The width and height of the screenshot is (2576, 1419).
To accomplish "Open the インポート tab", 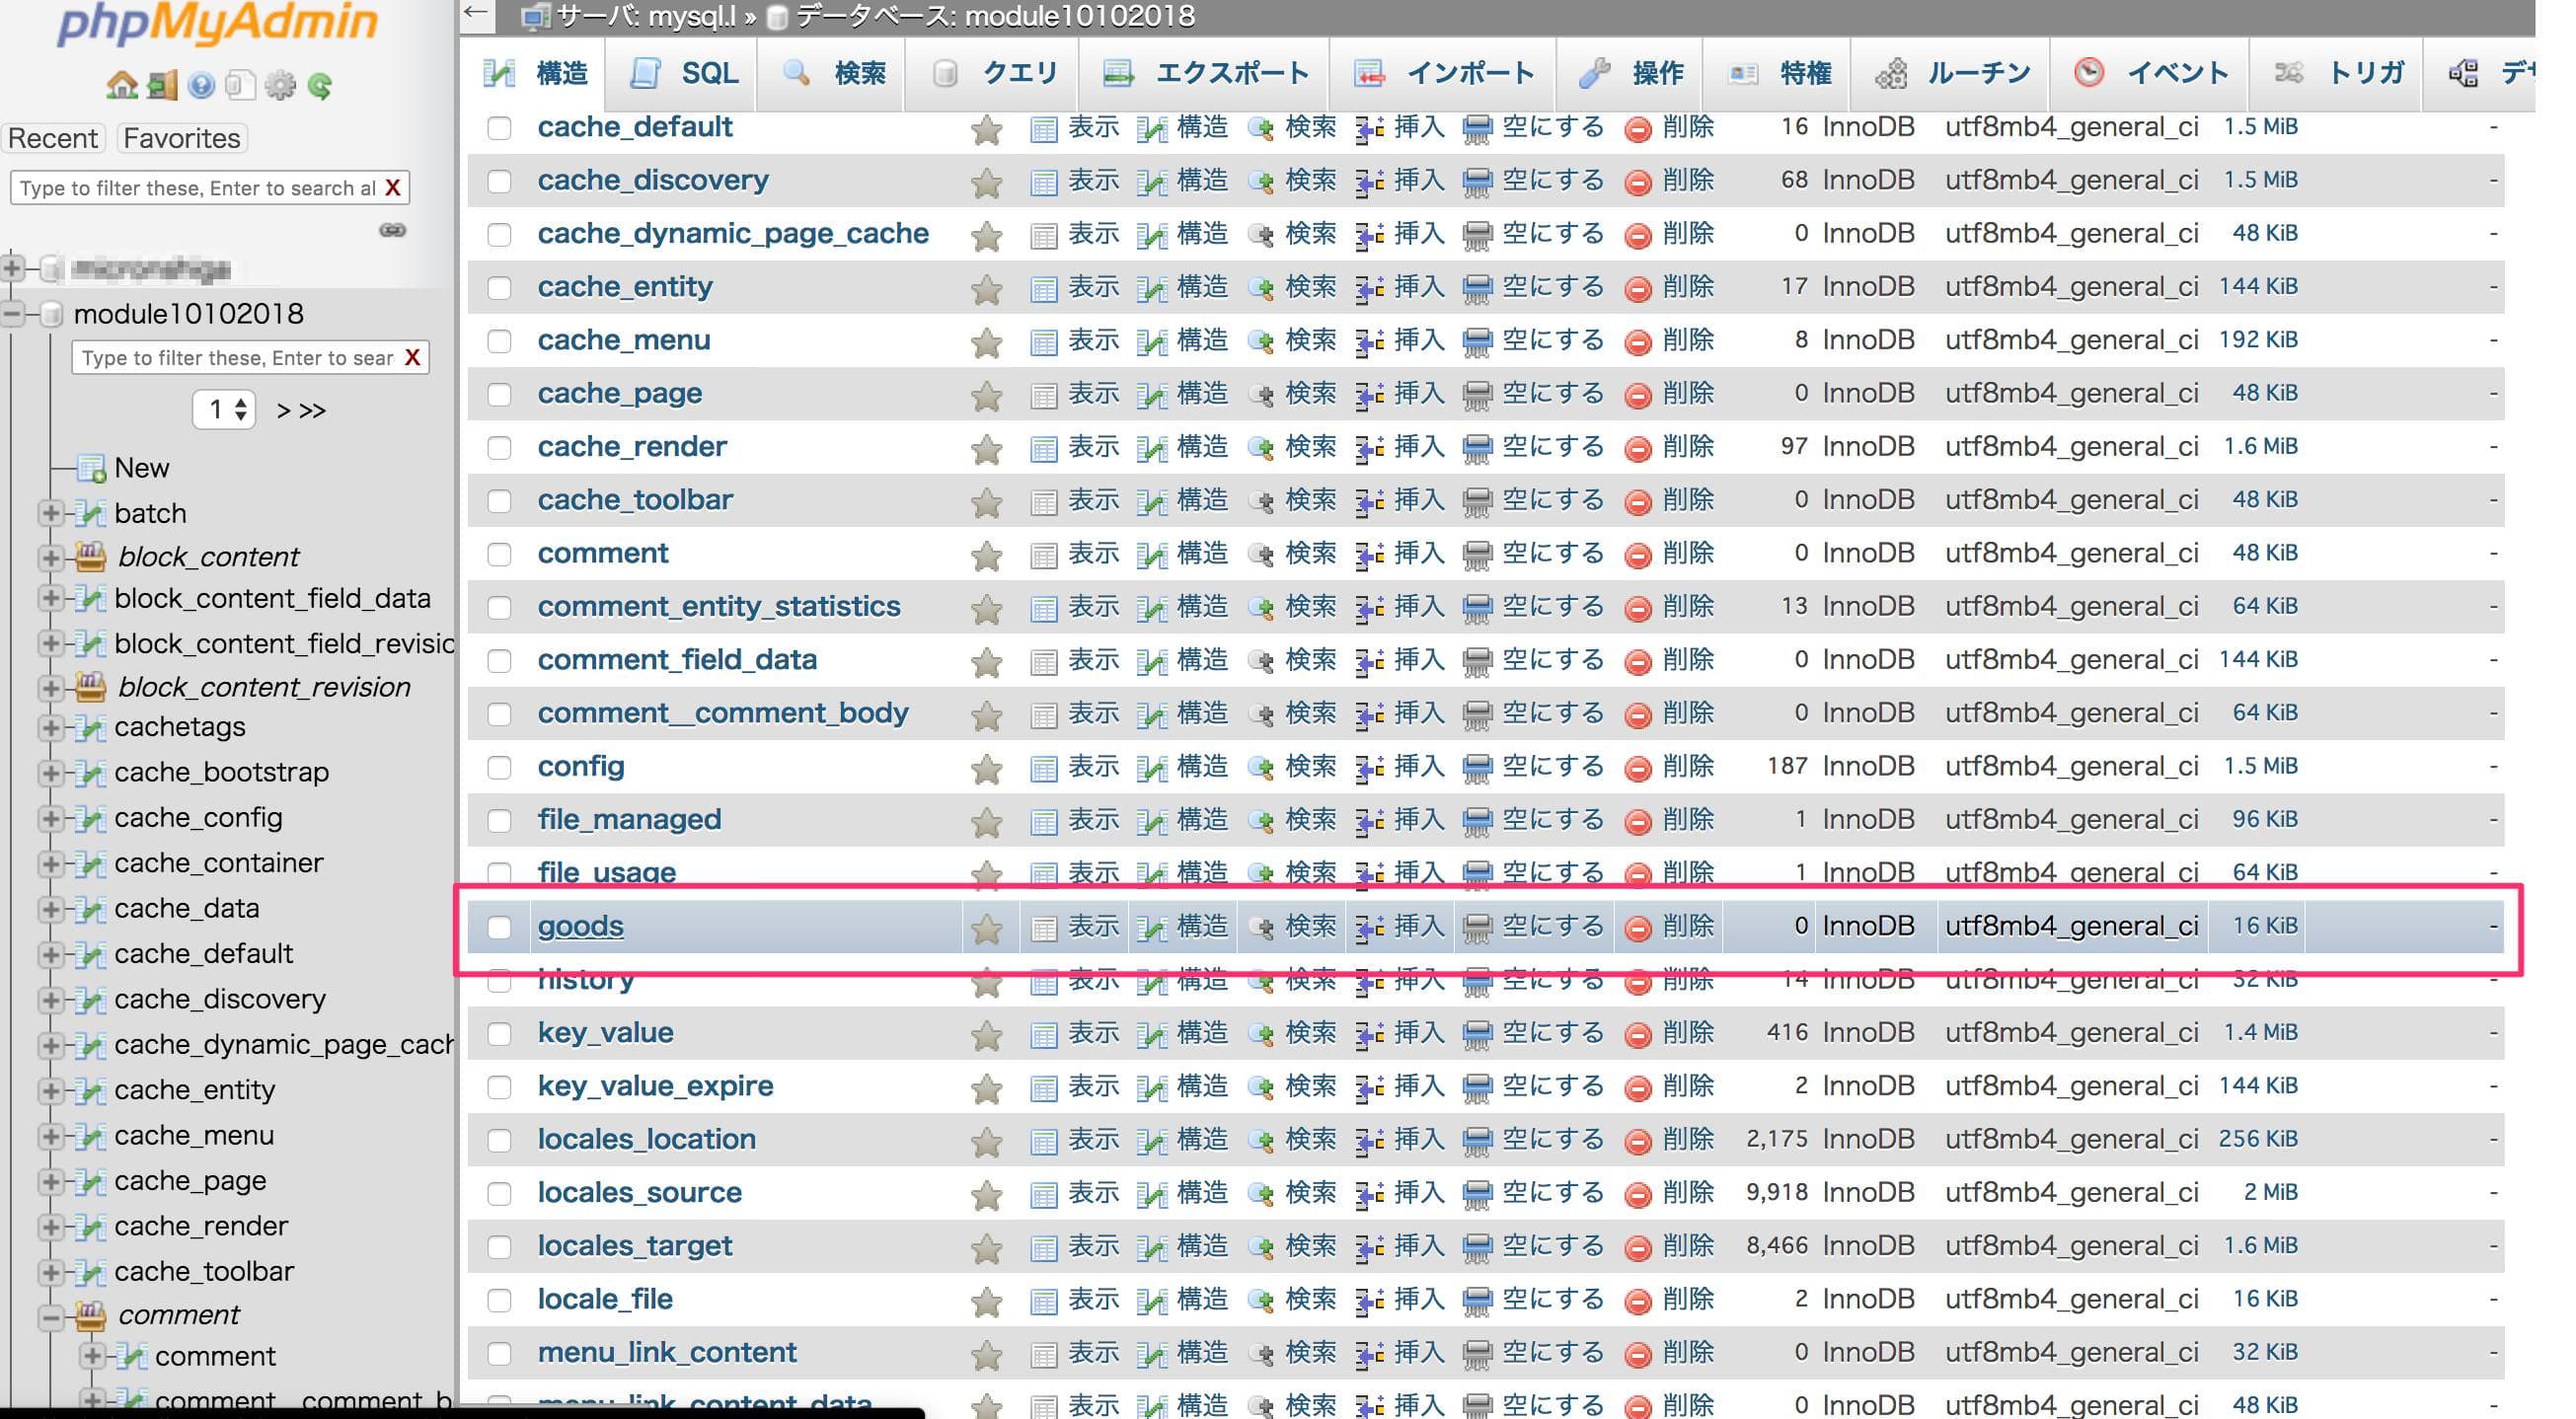I will pyautogui.click(x=1443, y=73).
